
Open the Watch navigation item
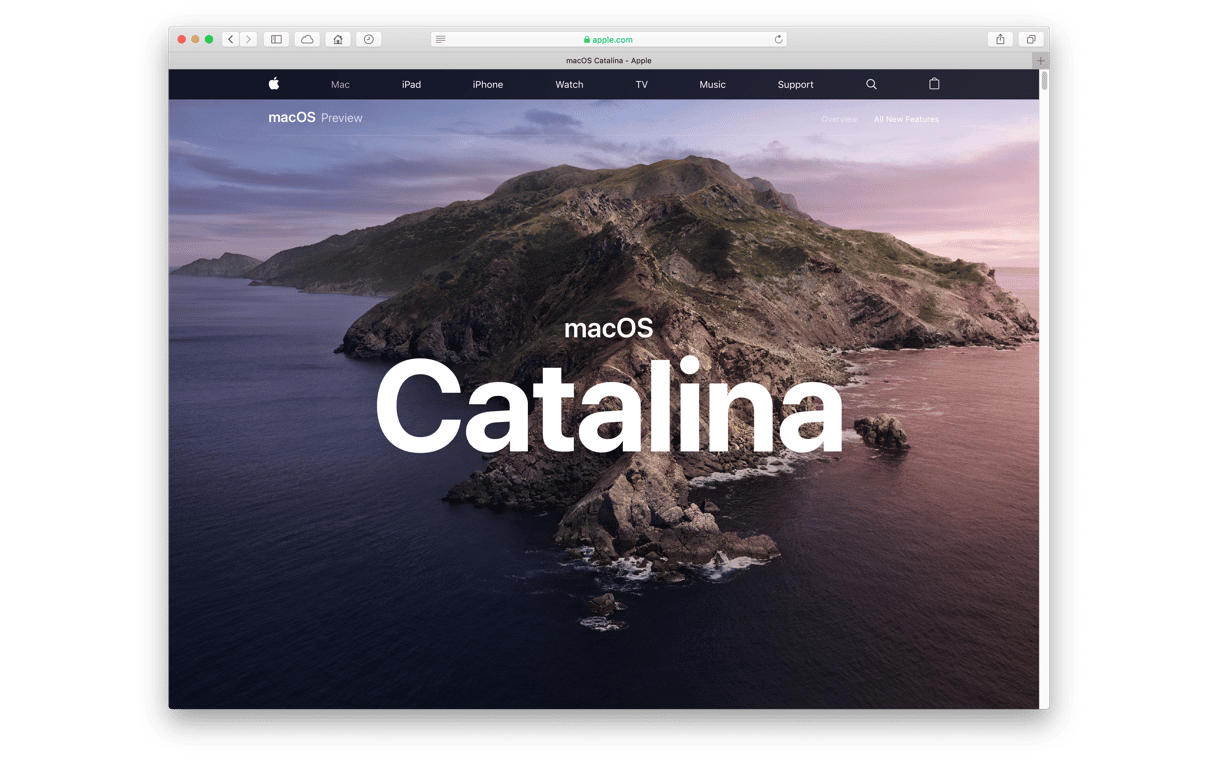coord(569,85)
